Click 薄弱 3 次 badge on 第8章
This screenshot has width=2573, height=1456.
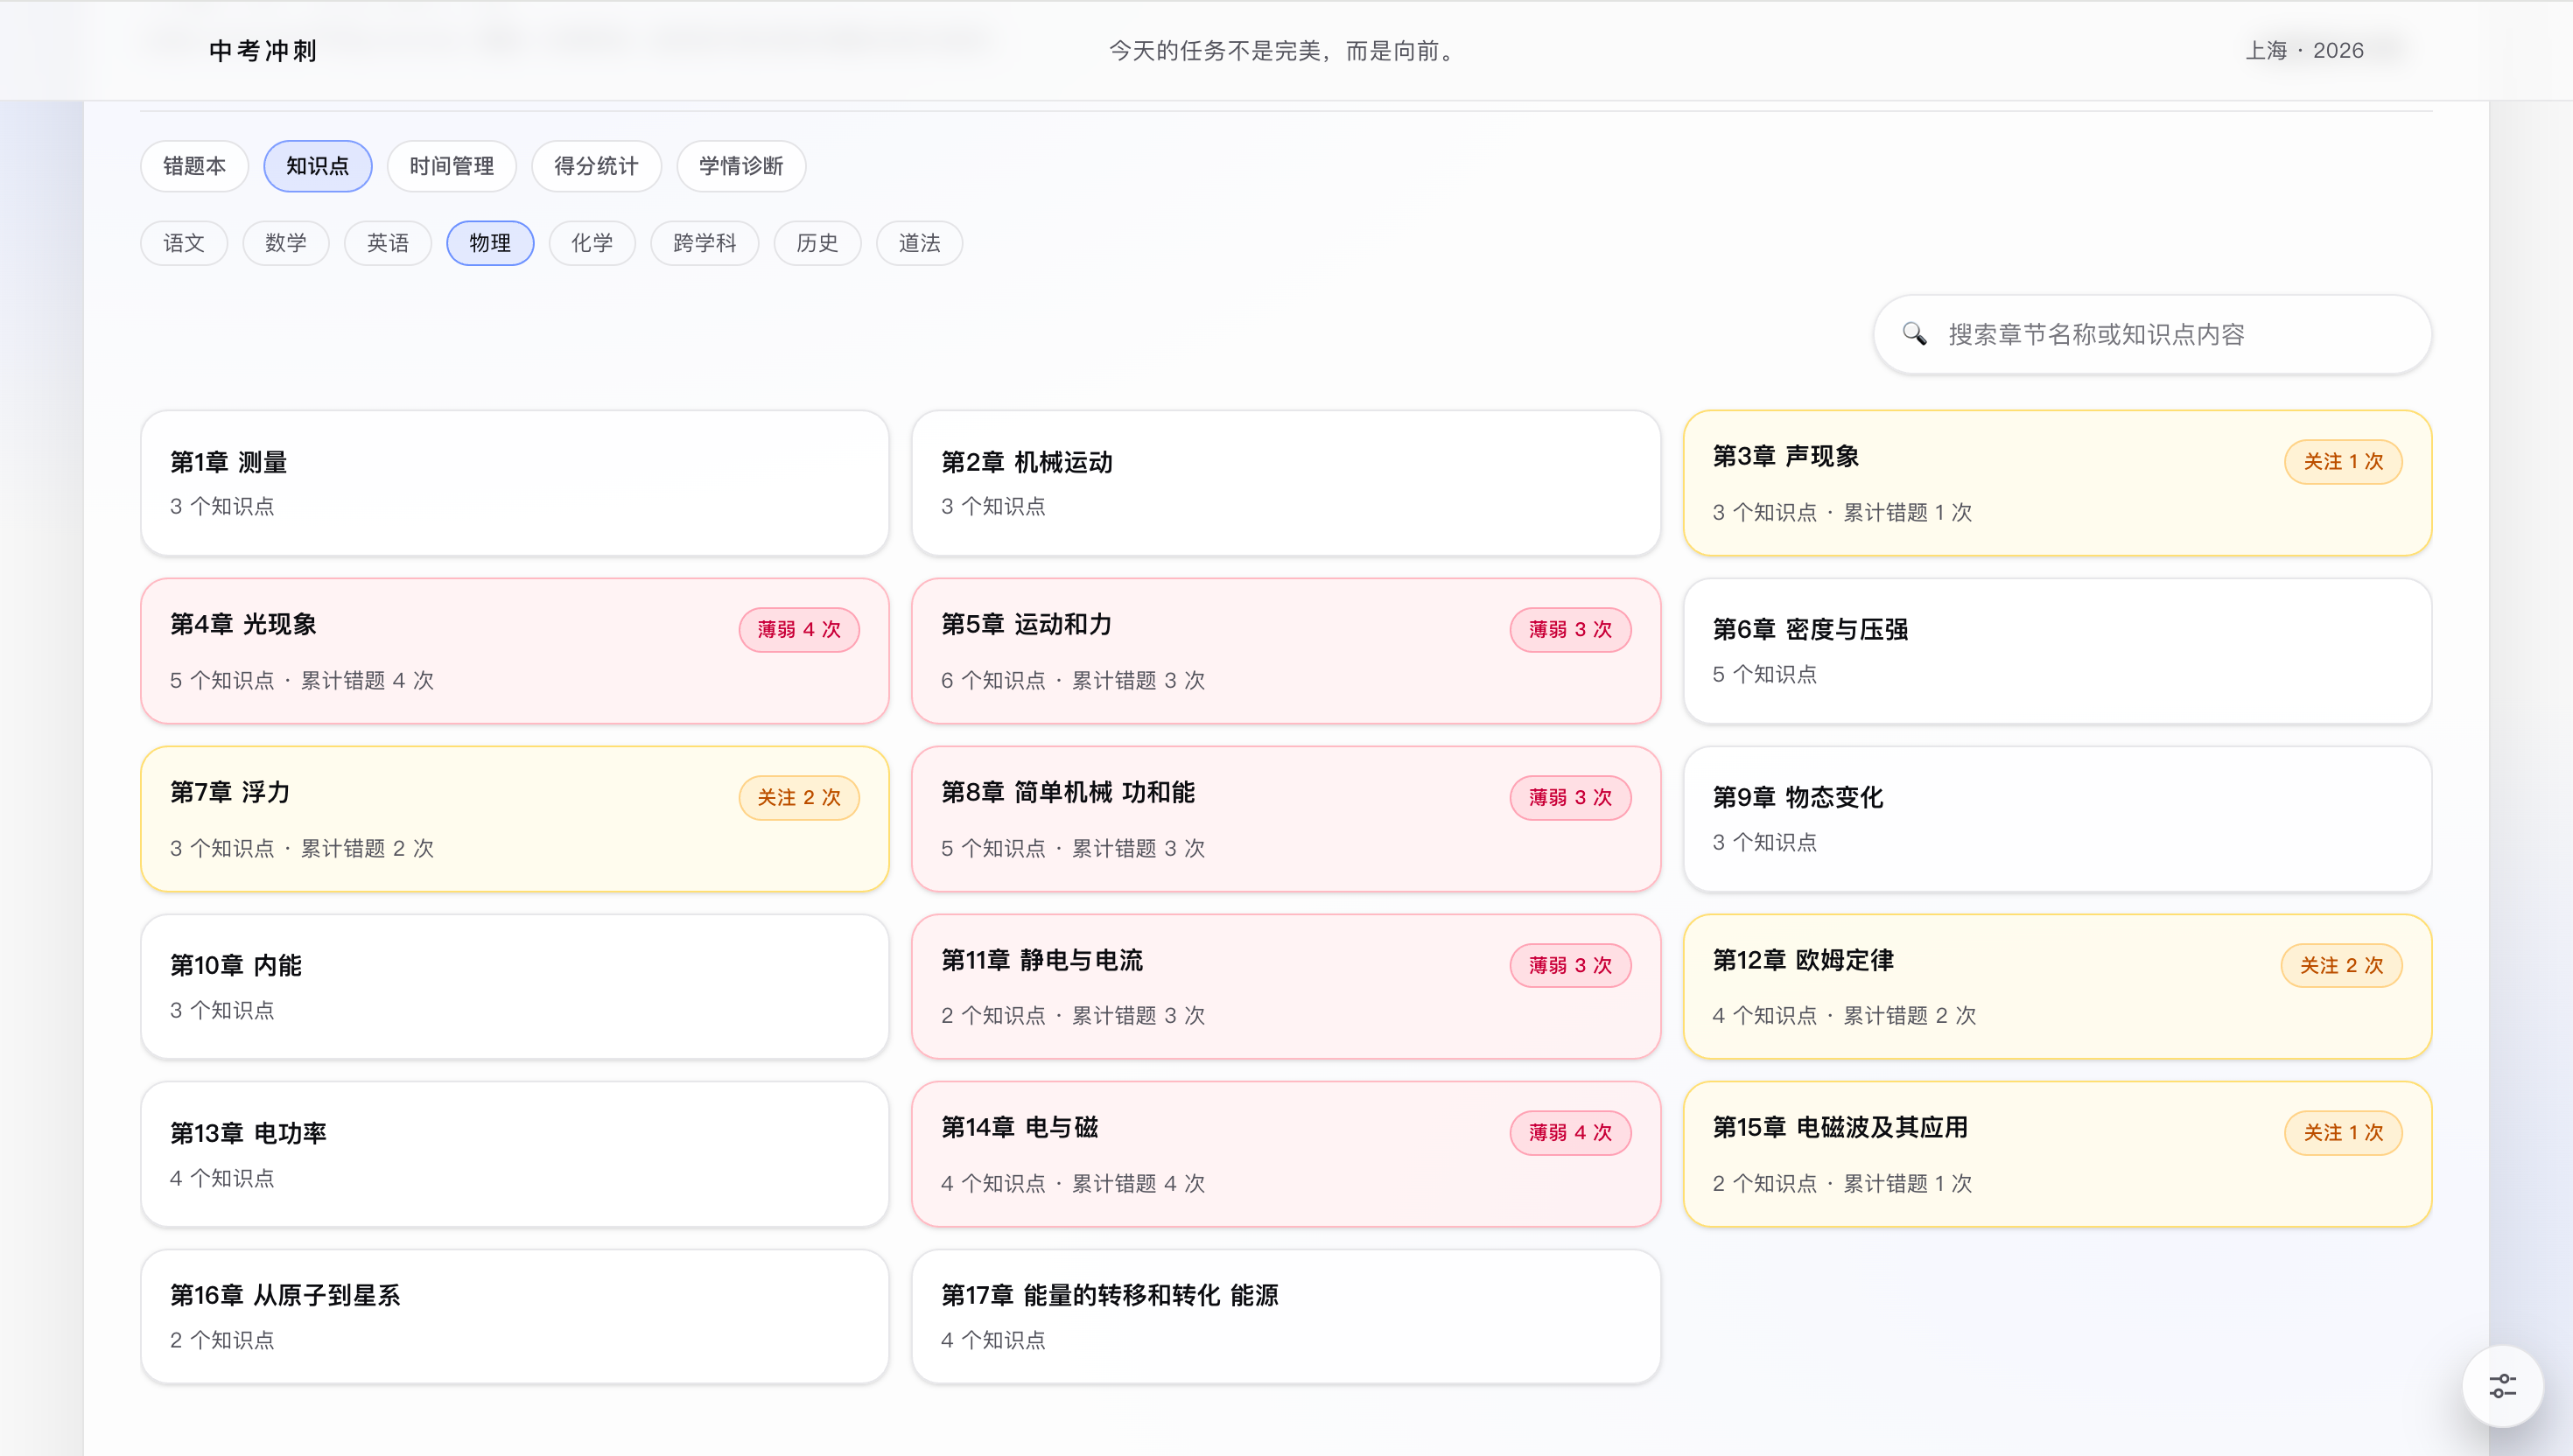(1570, 798)
